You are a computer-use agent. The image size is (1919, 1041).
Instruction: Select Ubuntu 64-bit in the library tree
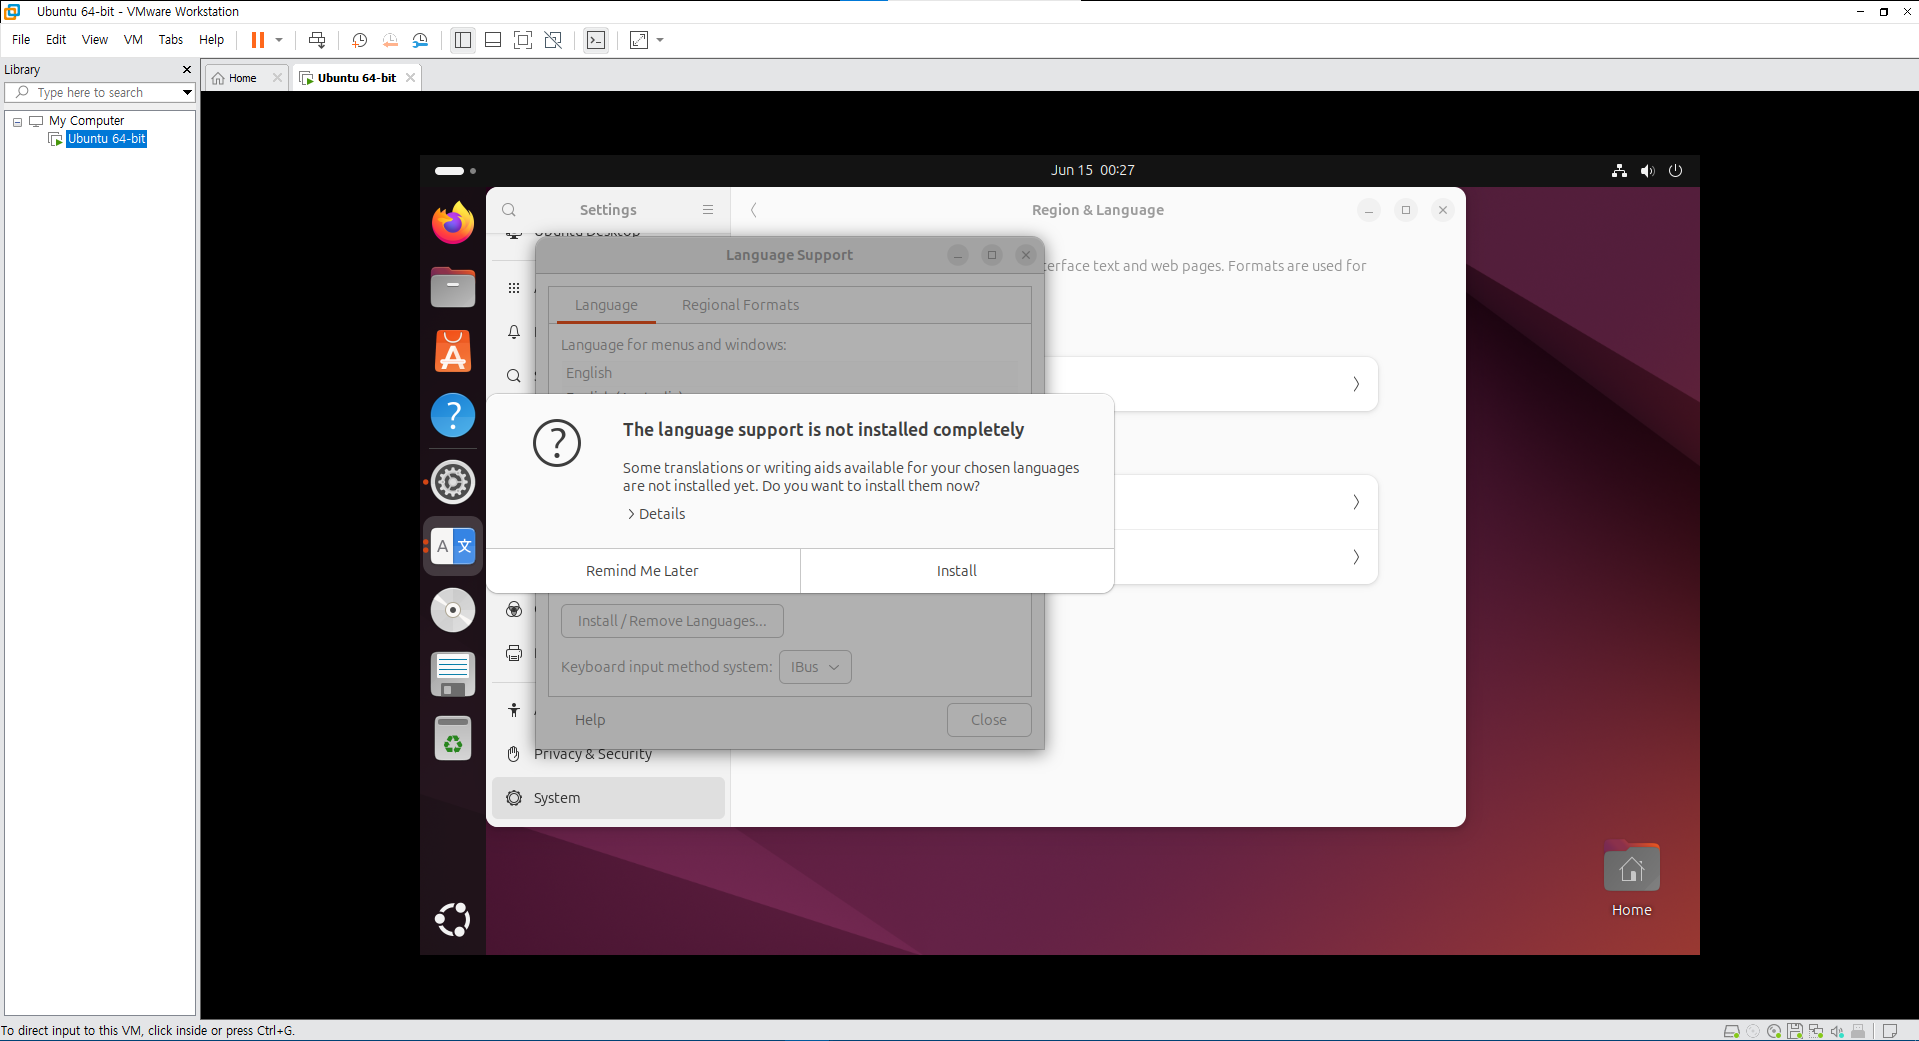106,139
